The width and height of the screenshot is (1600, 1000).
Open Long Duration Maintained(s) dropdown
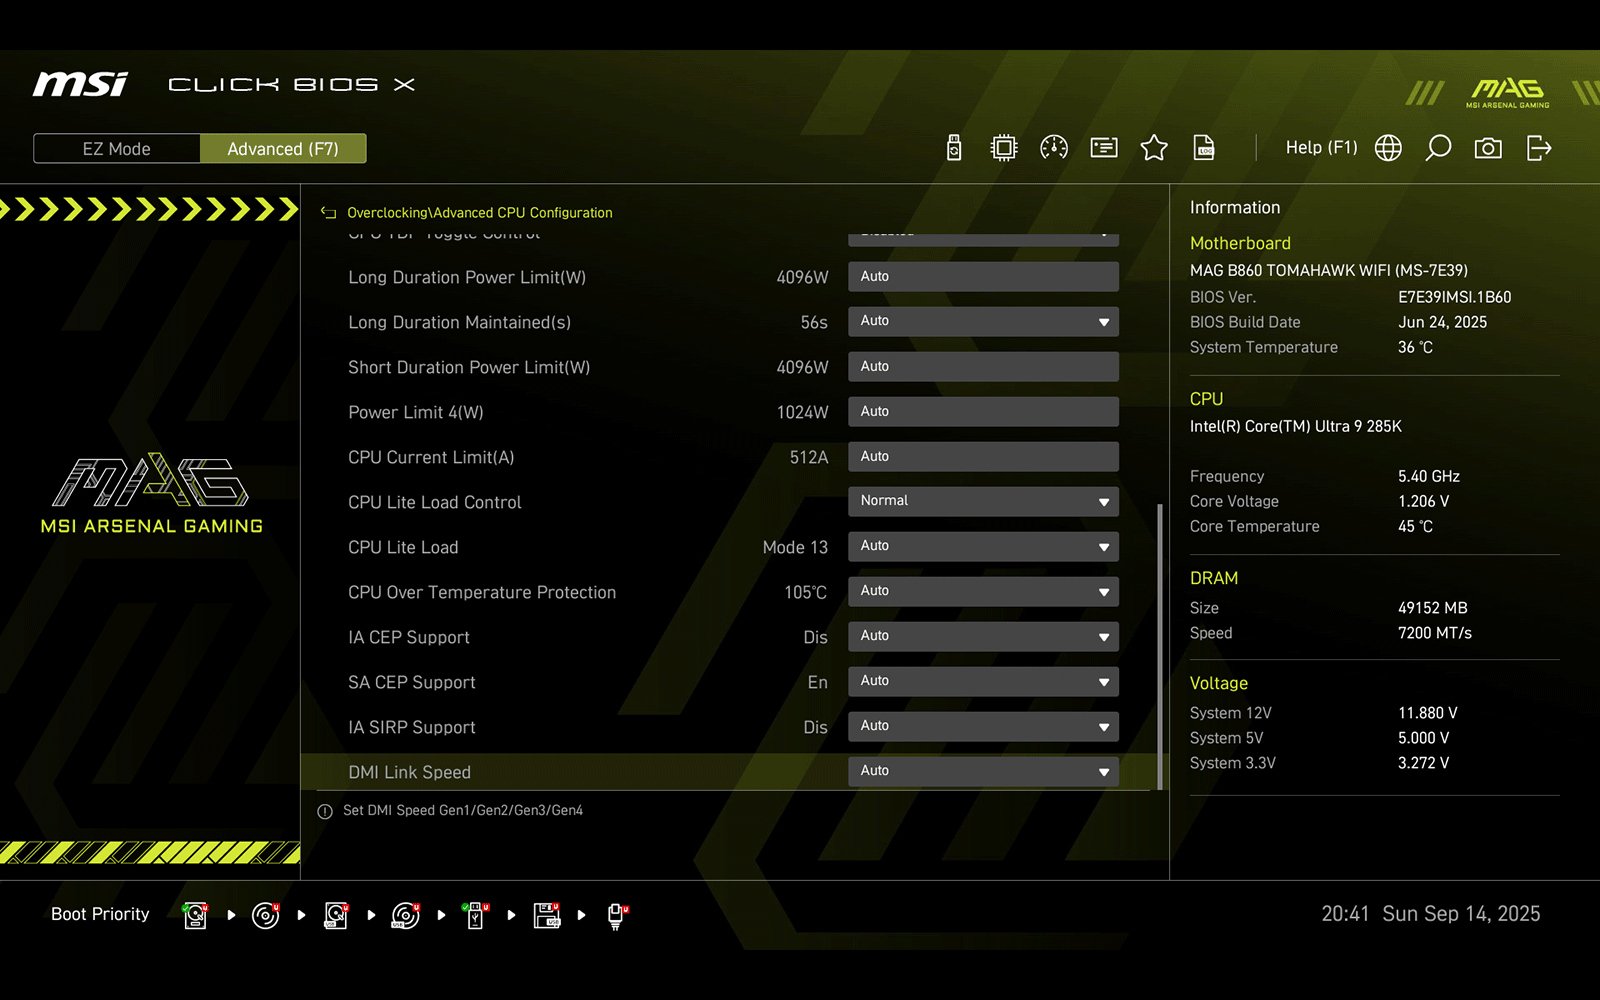(983, 321)
